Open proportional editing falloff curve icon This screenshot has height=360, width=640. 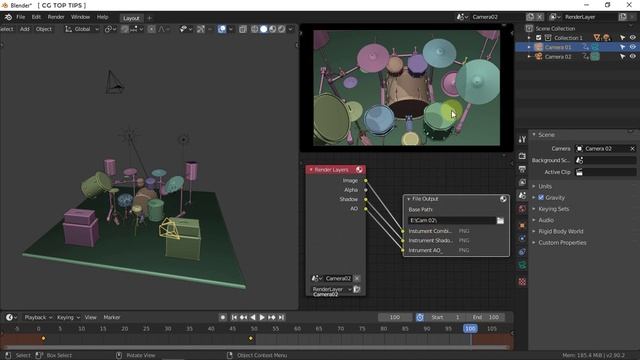[x=163, y=29]
